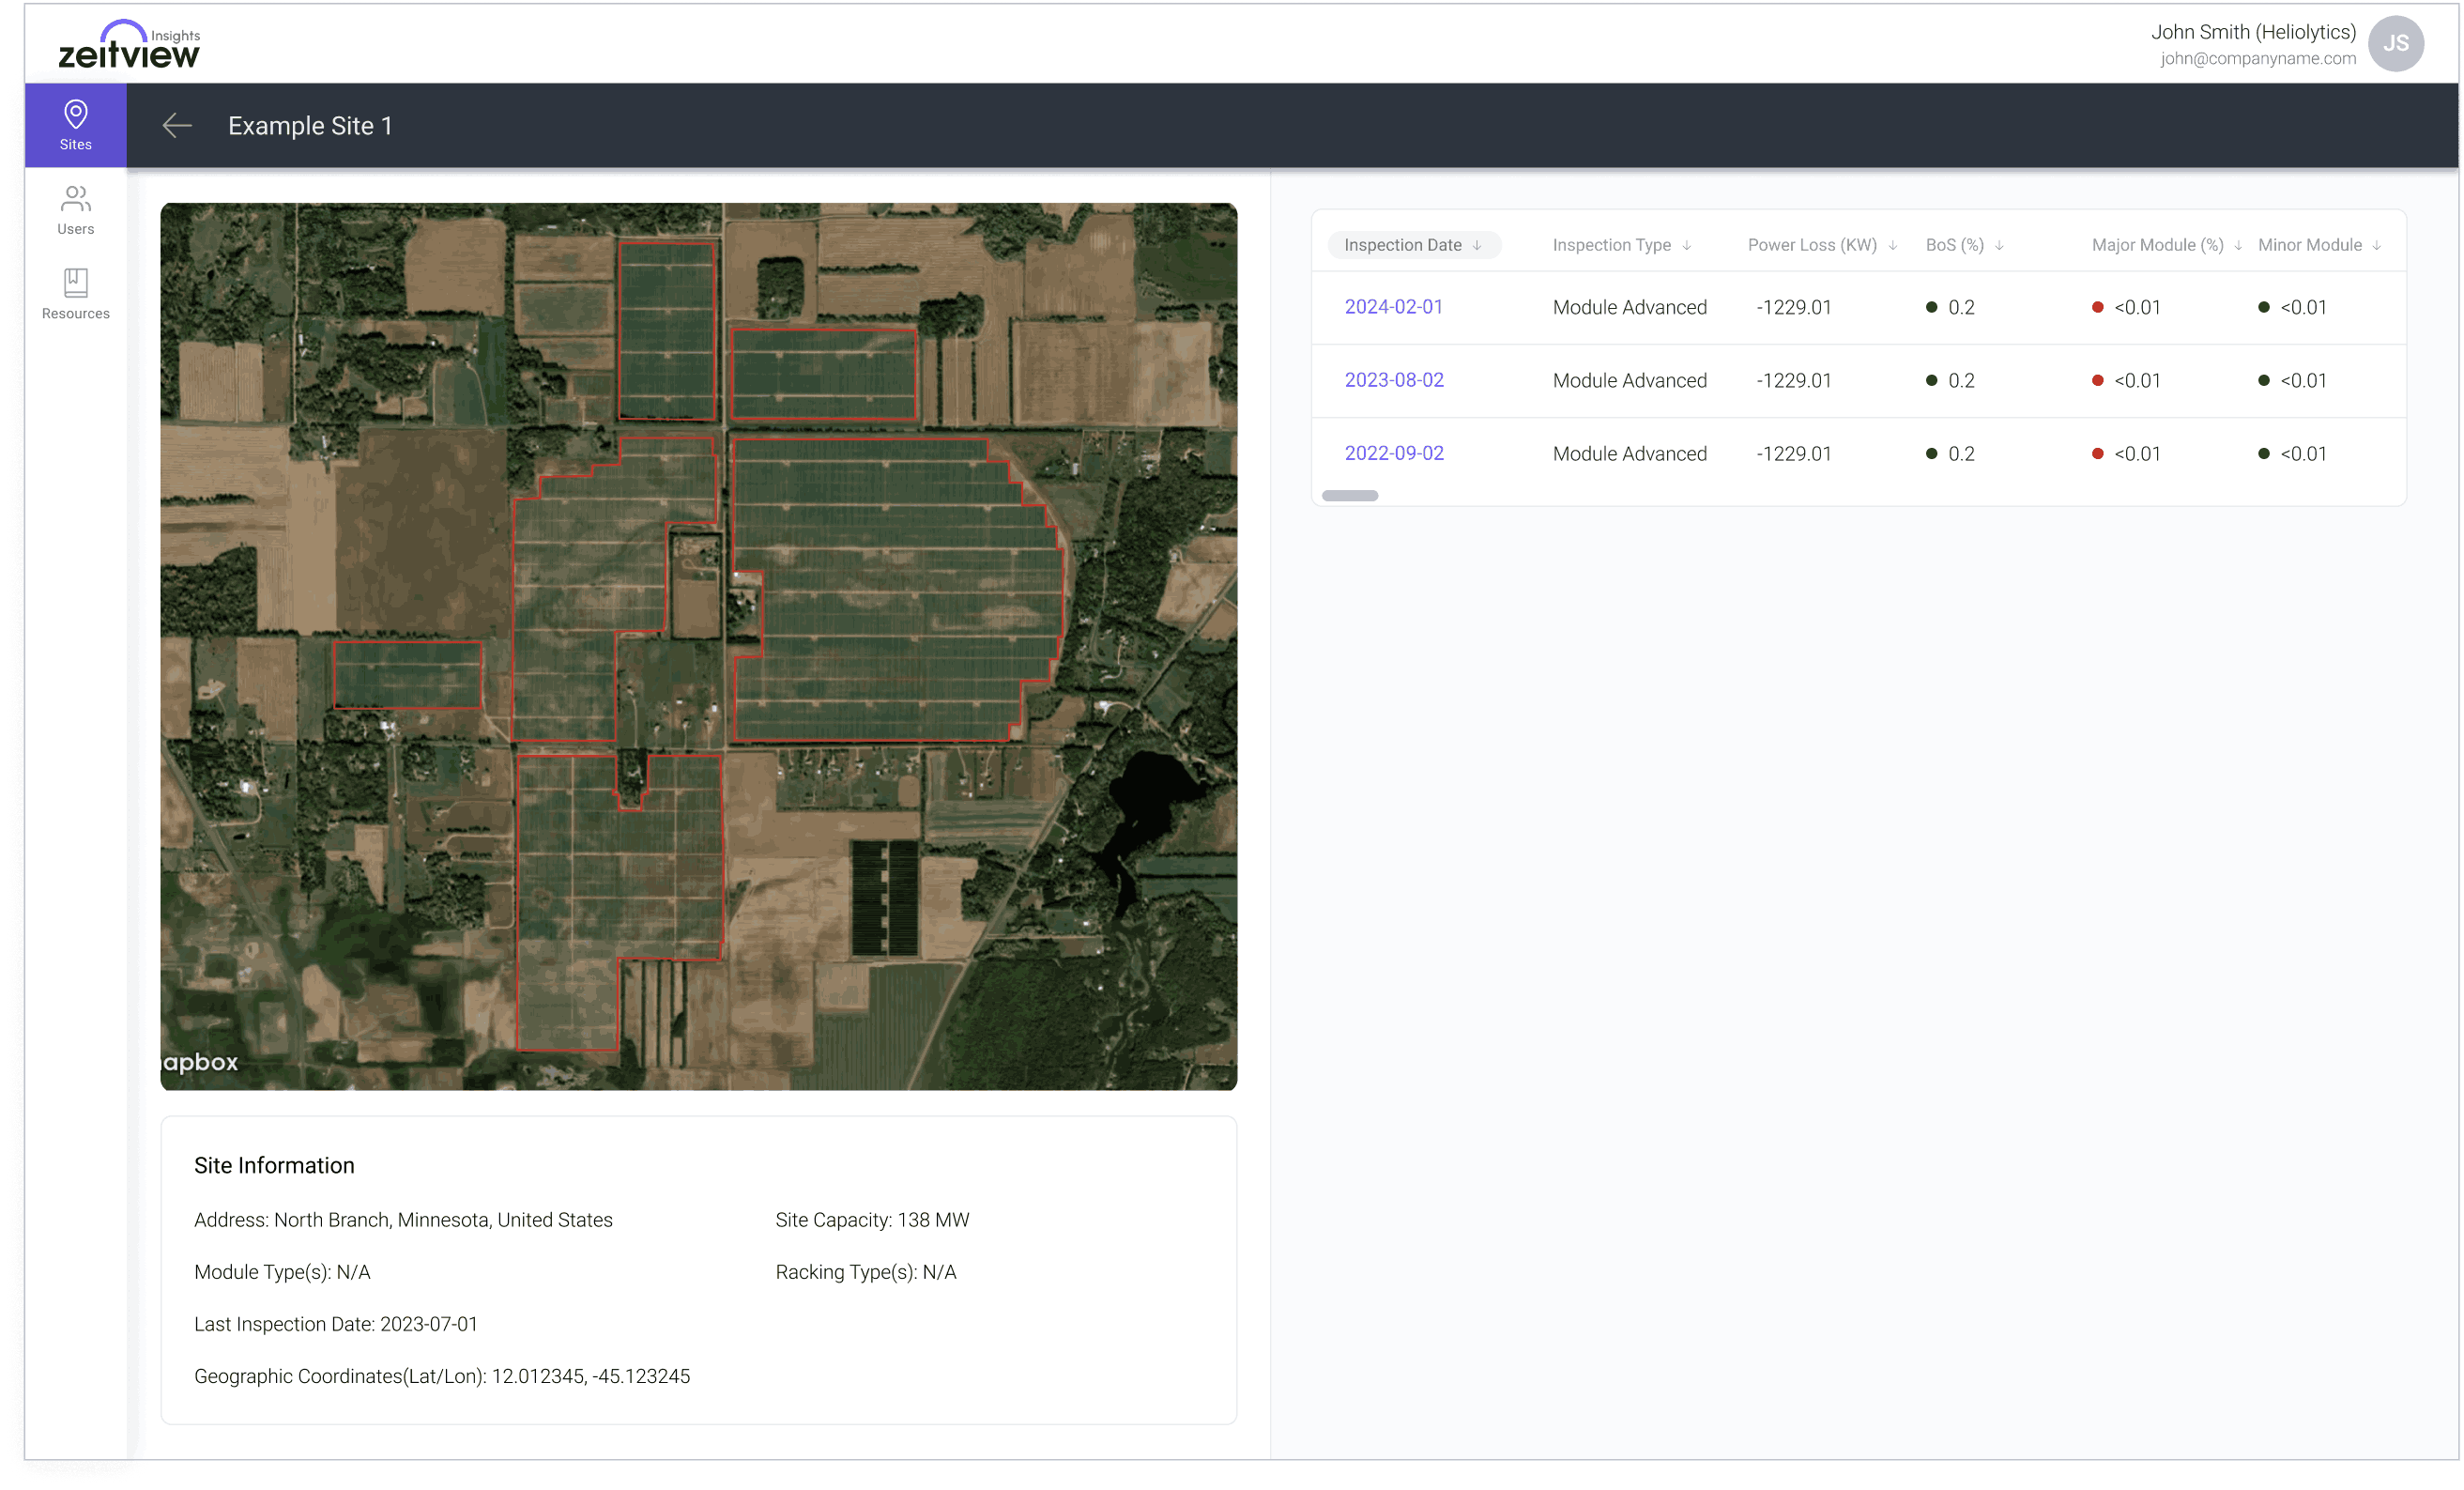2464x1490 pixels.
Task: Click -1229.01 power loss in 2023-08-02 row
Action: click(1793, 380)
